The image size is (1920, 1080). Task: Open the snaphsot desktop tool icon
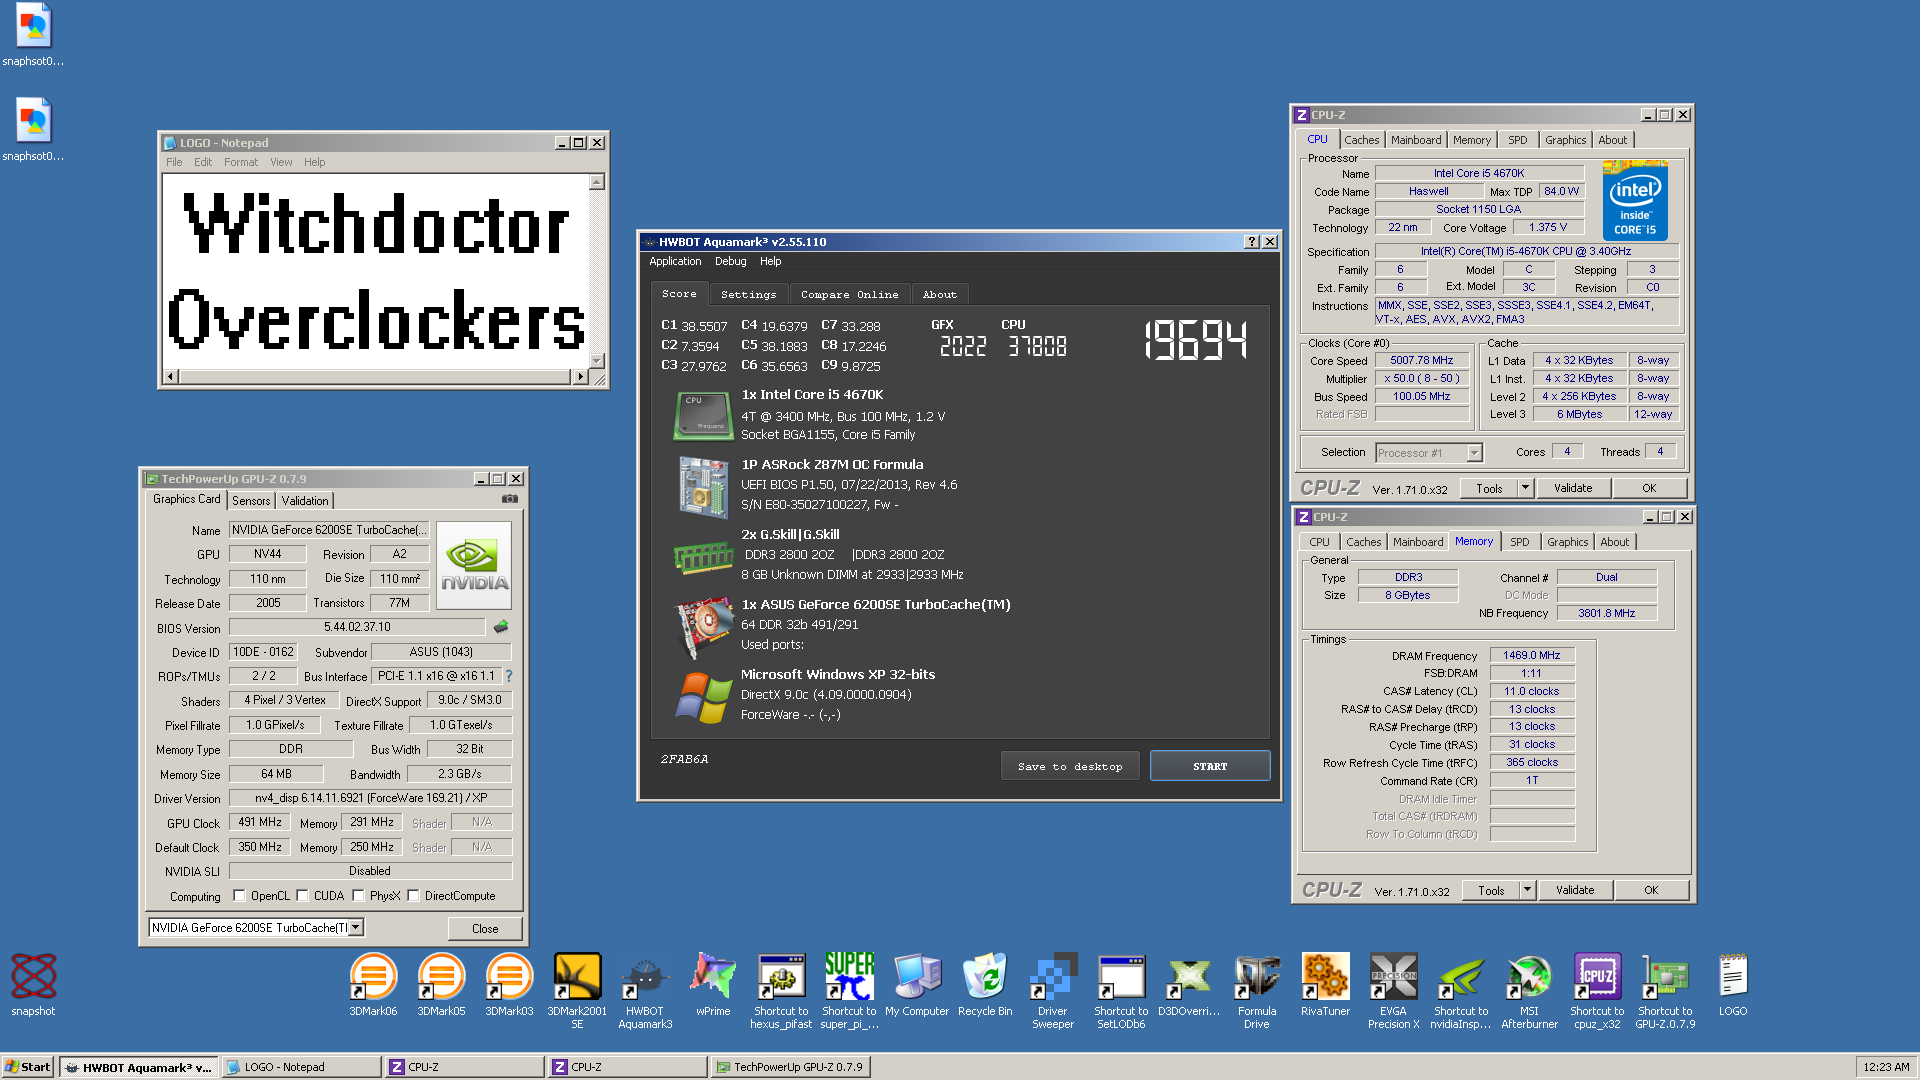[33, 985]
